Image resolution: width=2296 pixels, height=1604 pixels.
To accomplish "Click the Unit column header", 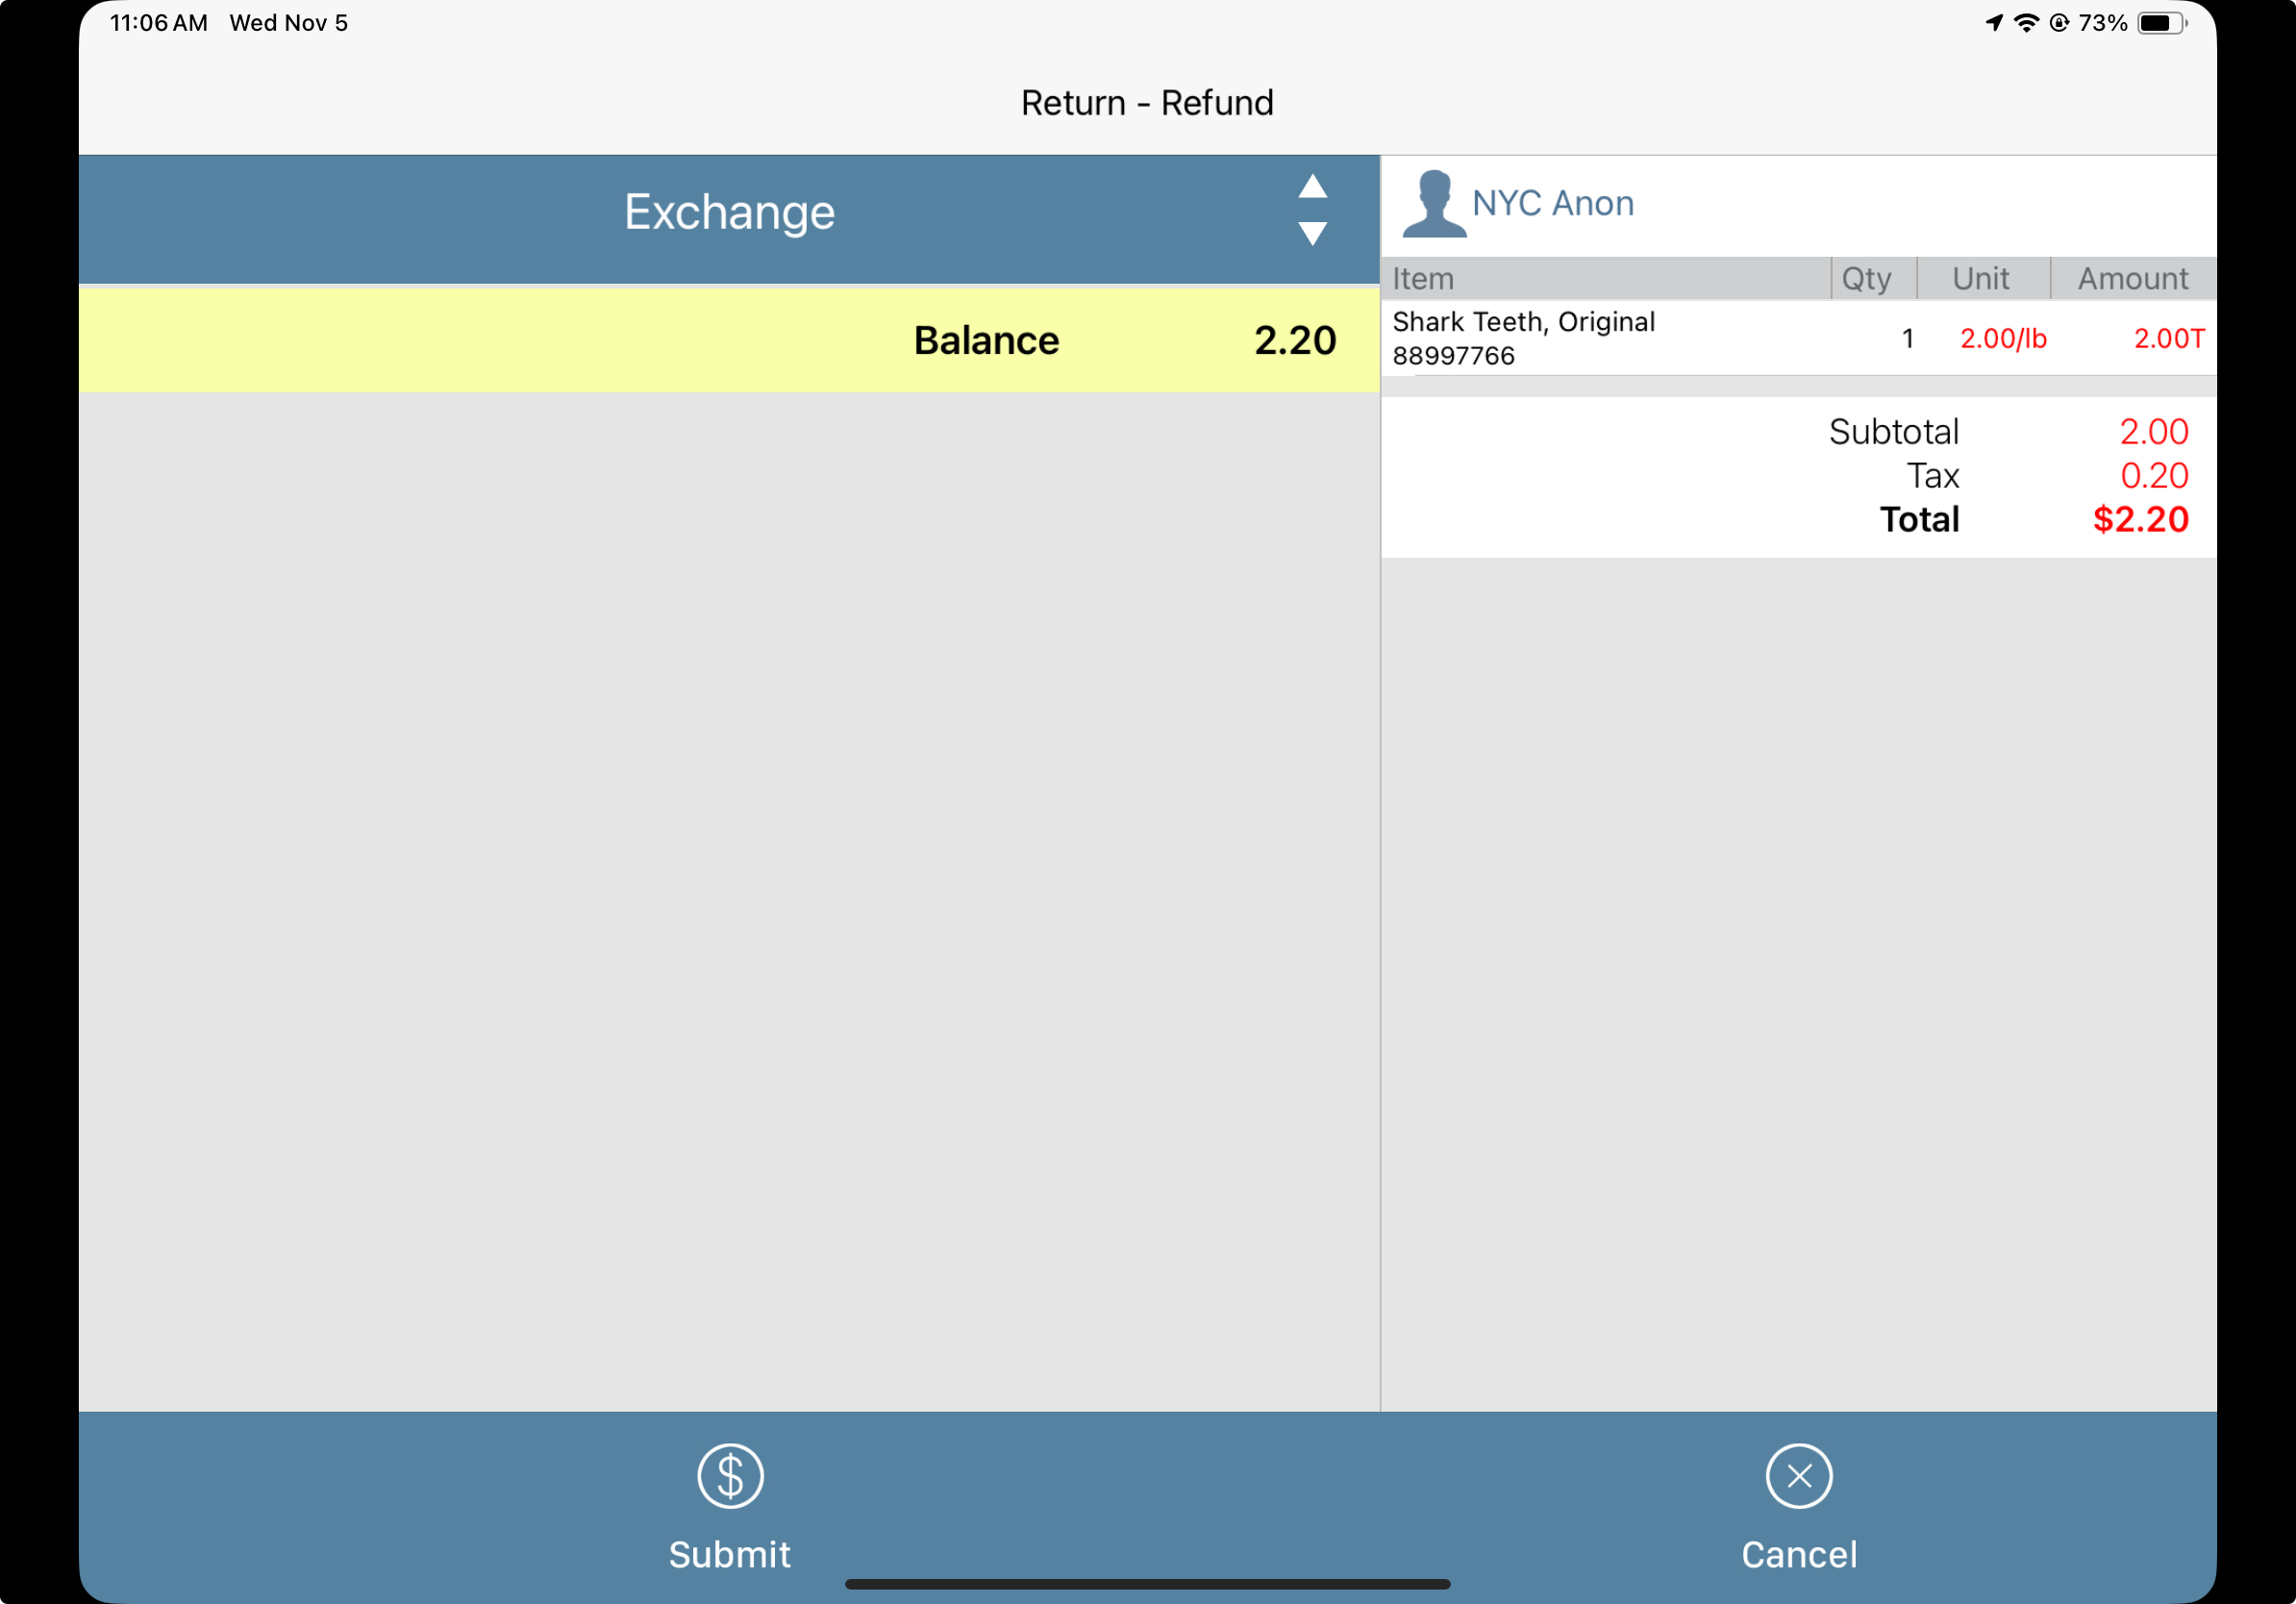I will click(x=1980, y=278).
